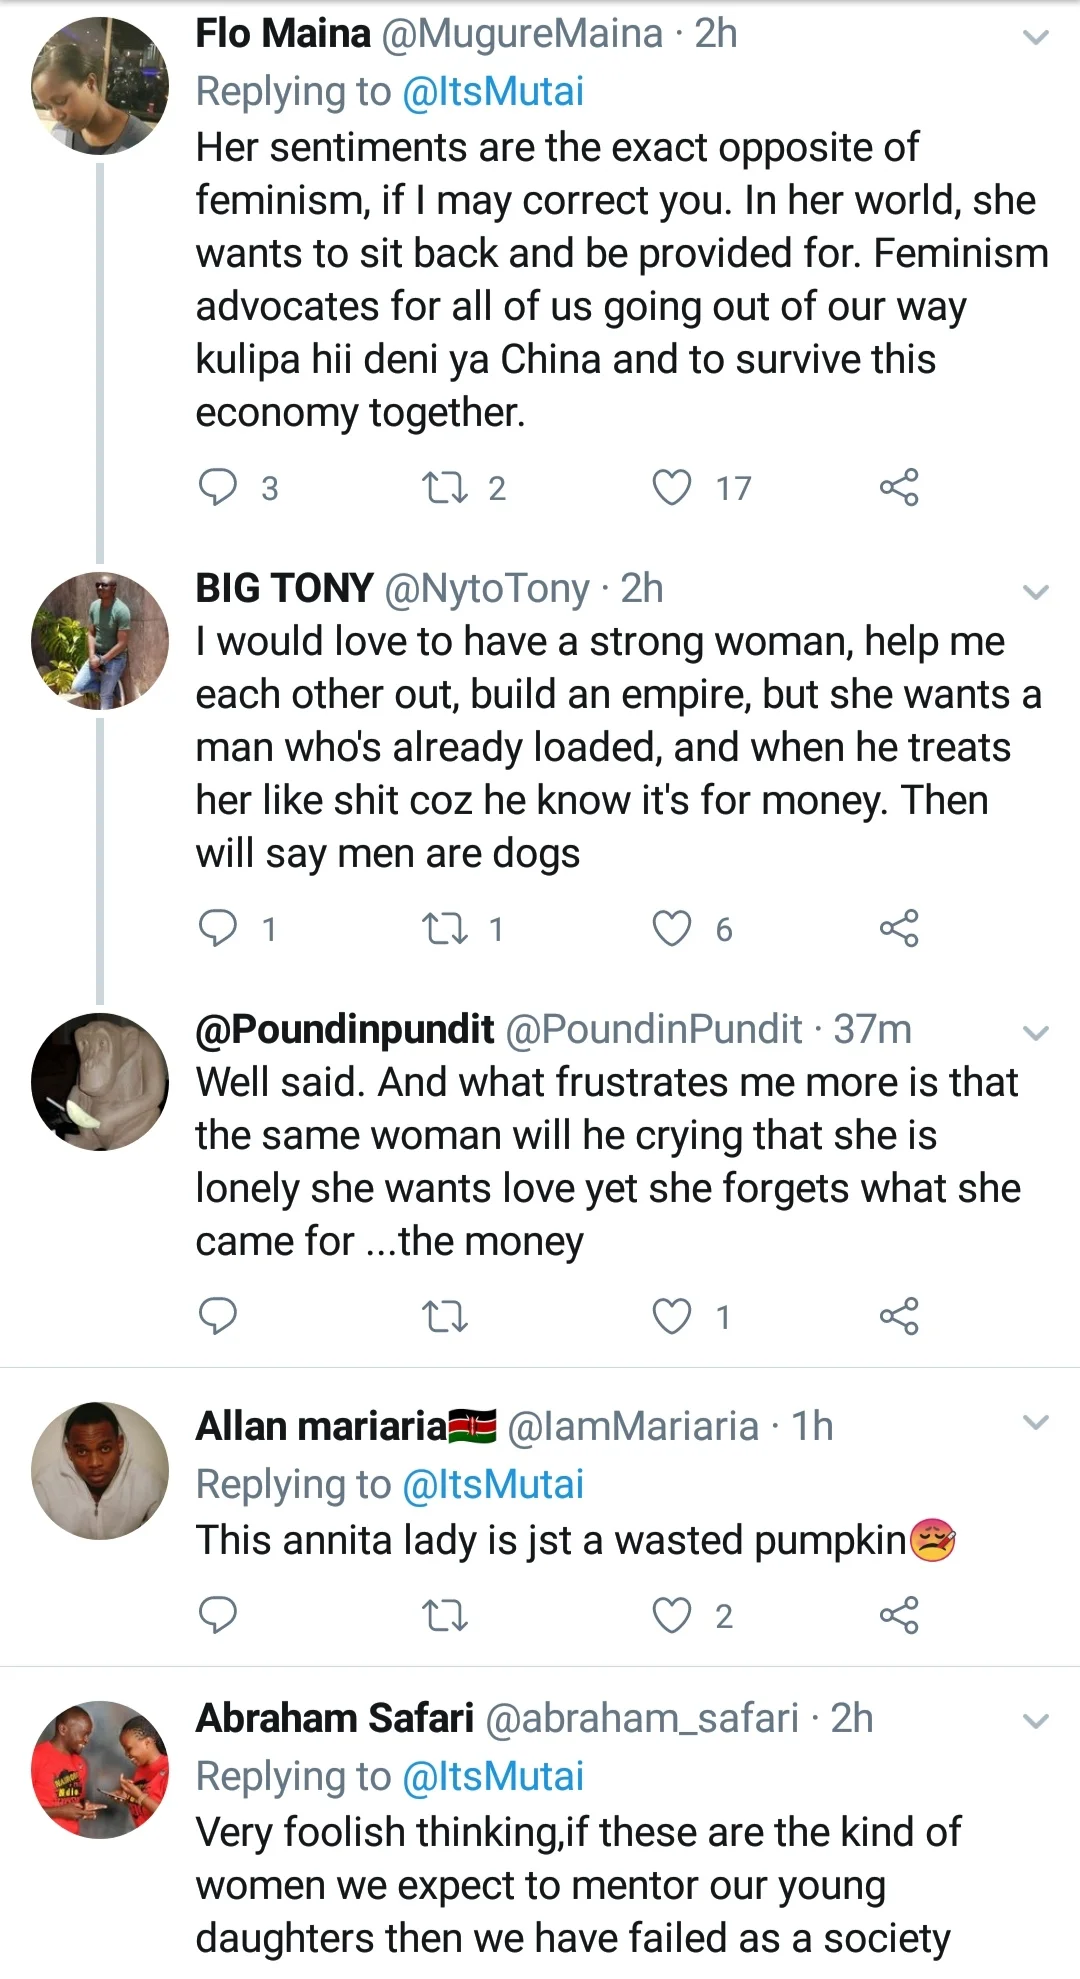Like the Poundinpundit tweet

[671, 1316]
